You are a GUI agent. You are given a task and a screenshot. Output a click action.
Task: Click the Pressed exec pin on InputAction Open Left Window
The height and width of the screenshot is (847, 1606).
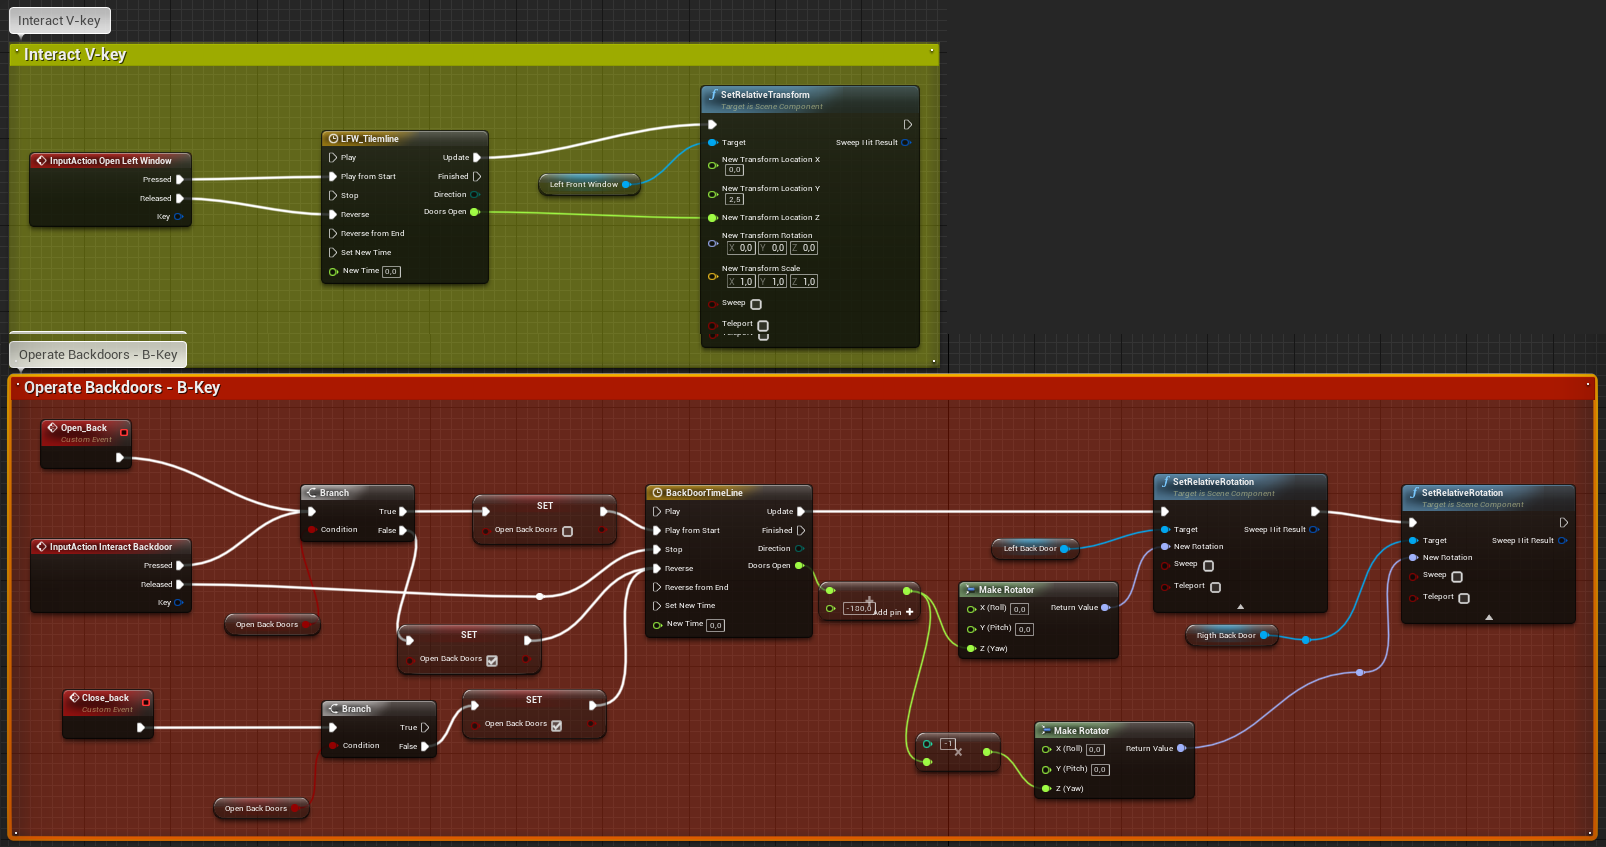click(x=180, y=180)
